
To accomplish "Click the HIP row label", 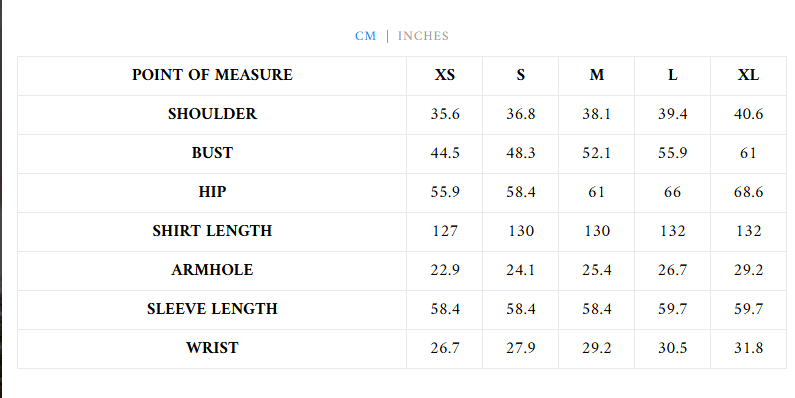I will (x=212, y=192).
